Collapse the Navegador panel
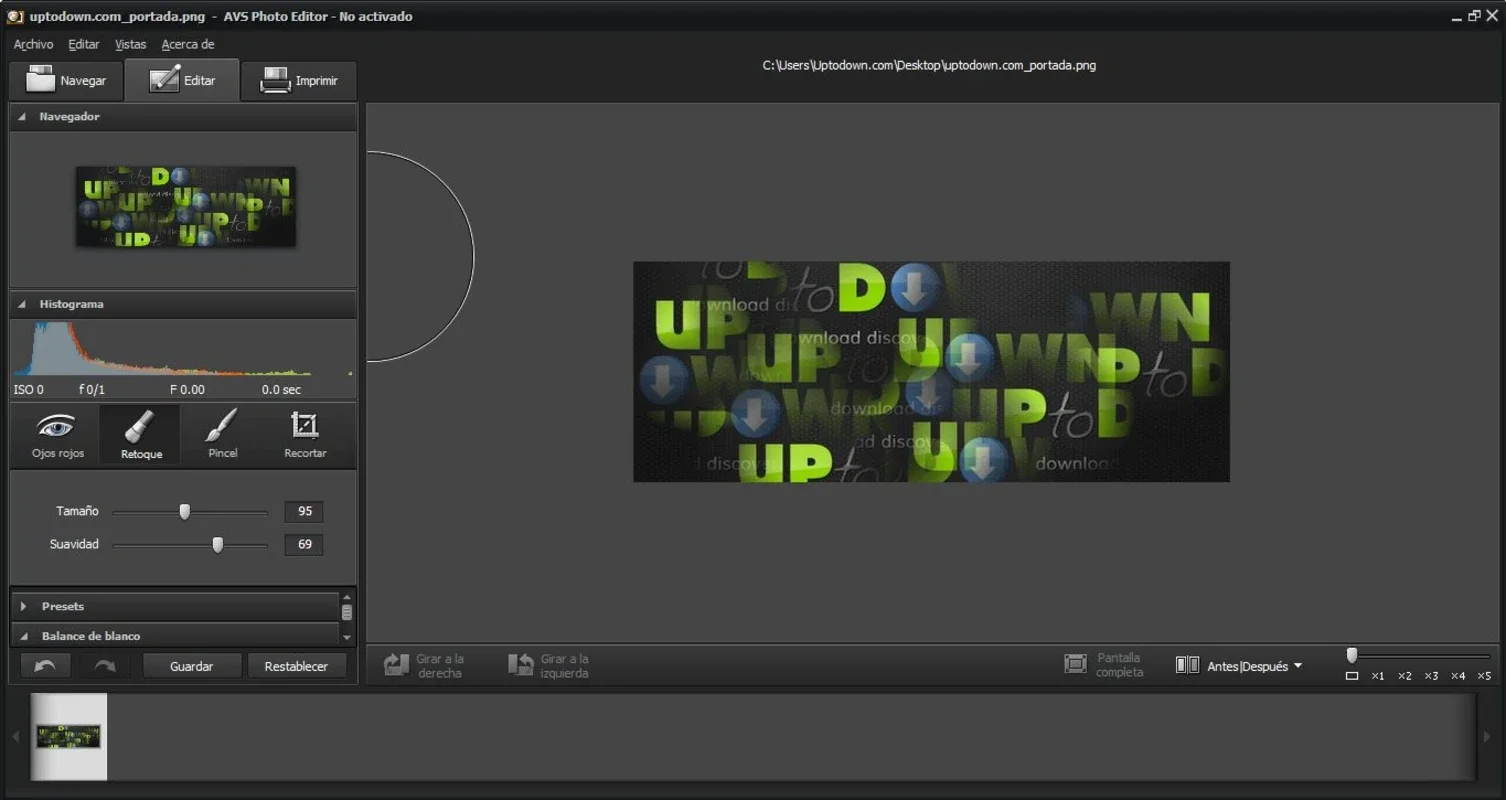The image size is (1506, 800). click(22, 117)
